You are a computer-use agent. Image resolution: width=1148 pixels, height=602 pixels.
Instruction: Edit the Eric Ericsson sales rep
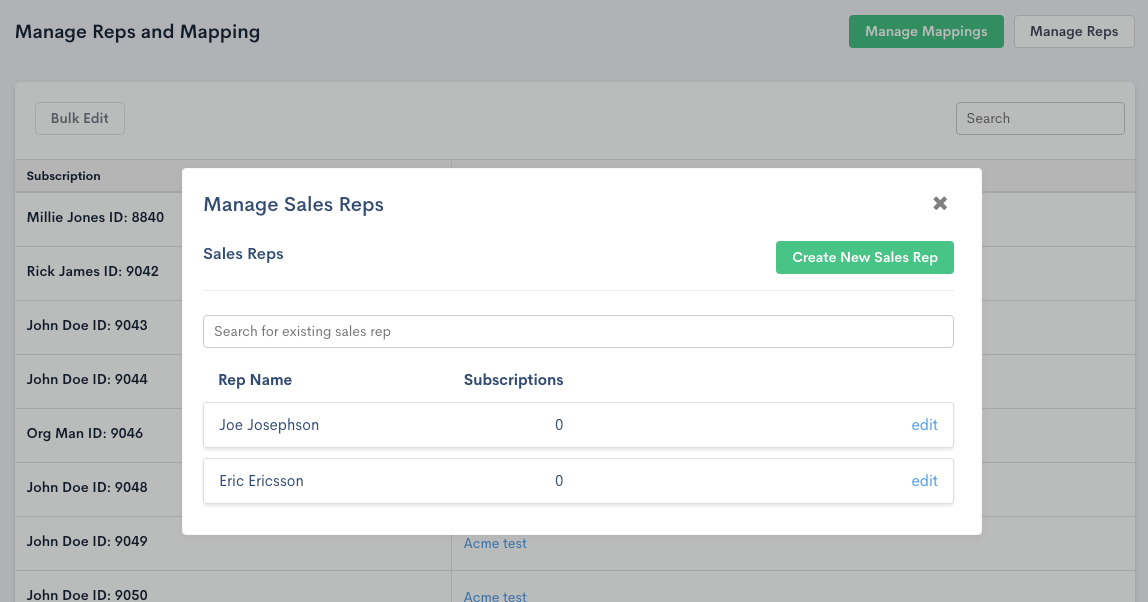pos(924,481)
